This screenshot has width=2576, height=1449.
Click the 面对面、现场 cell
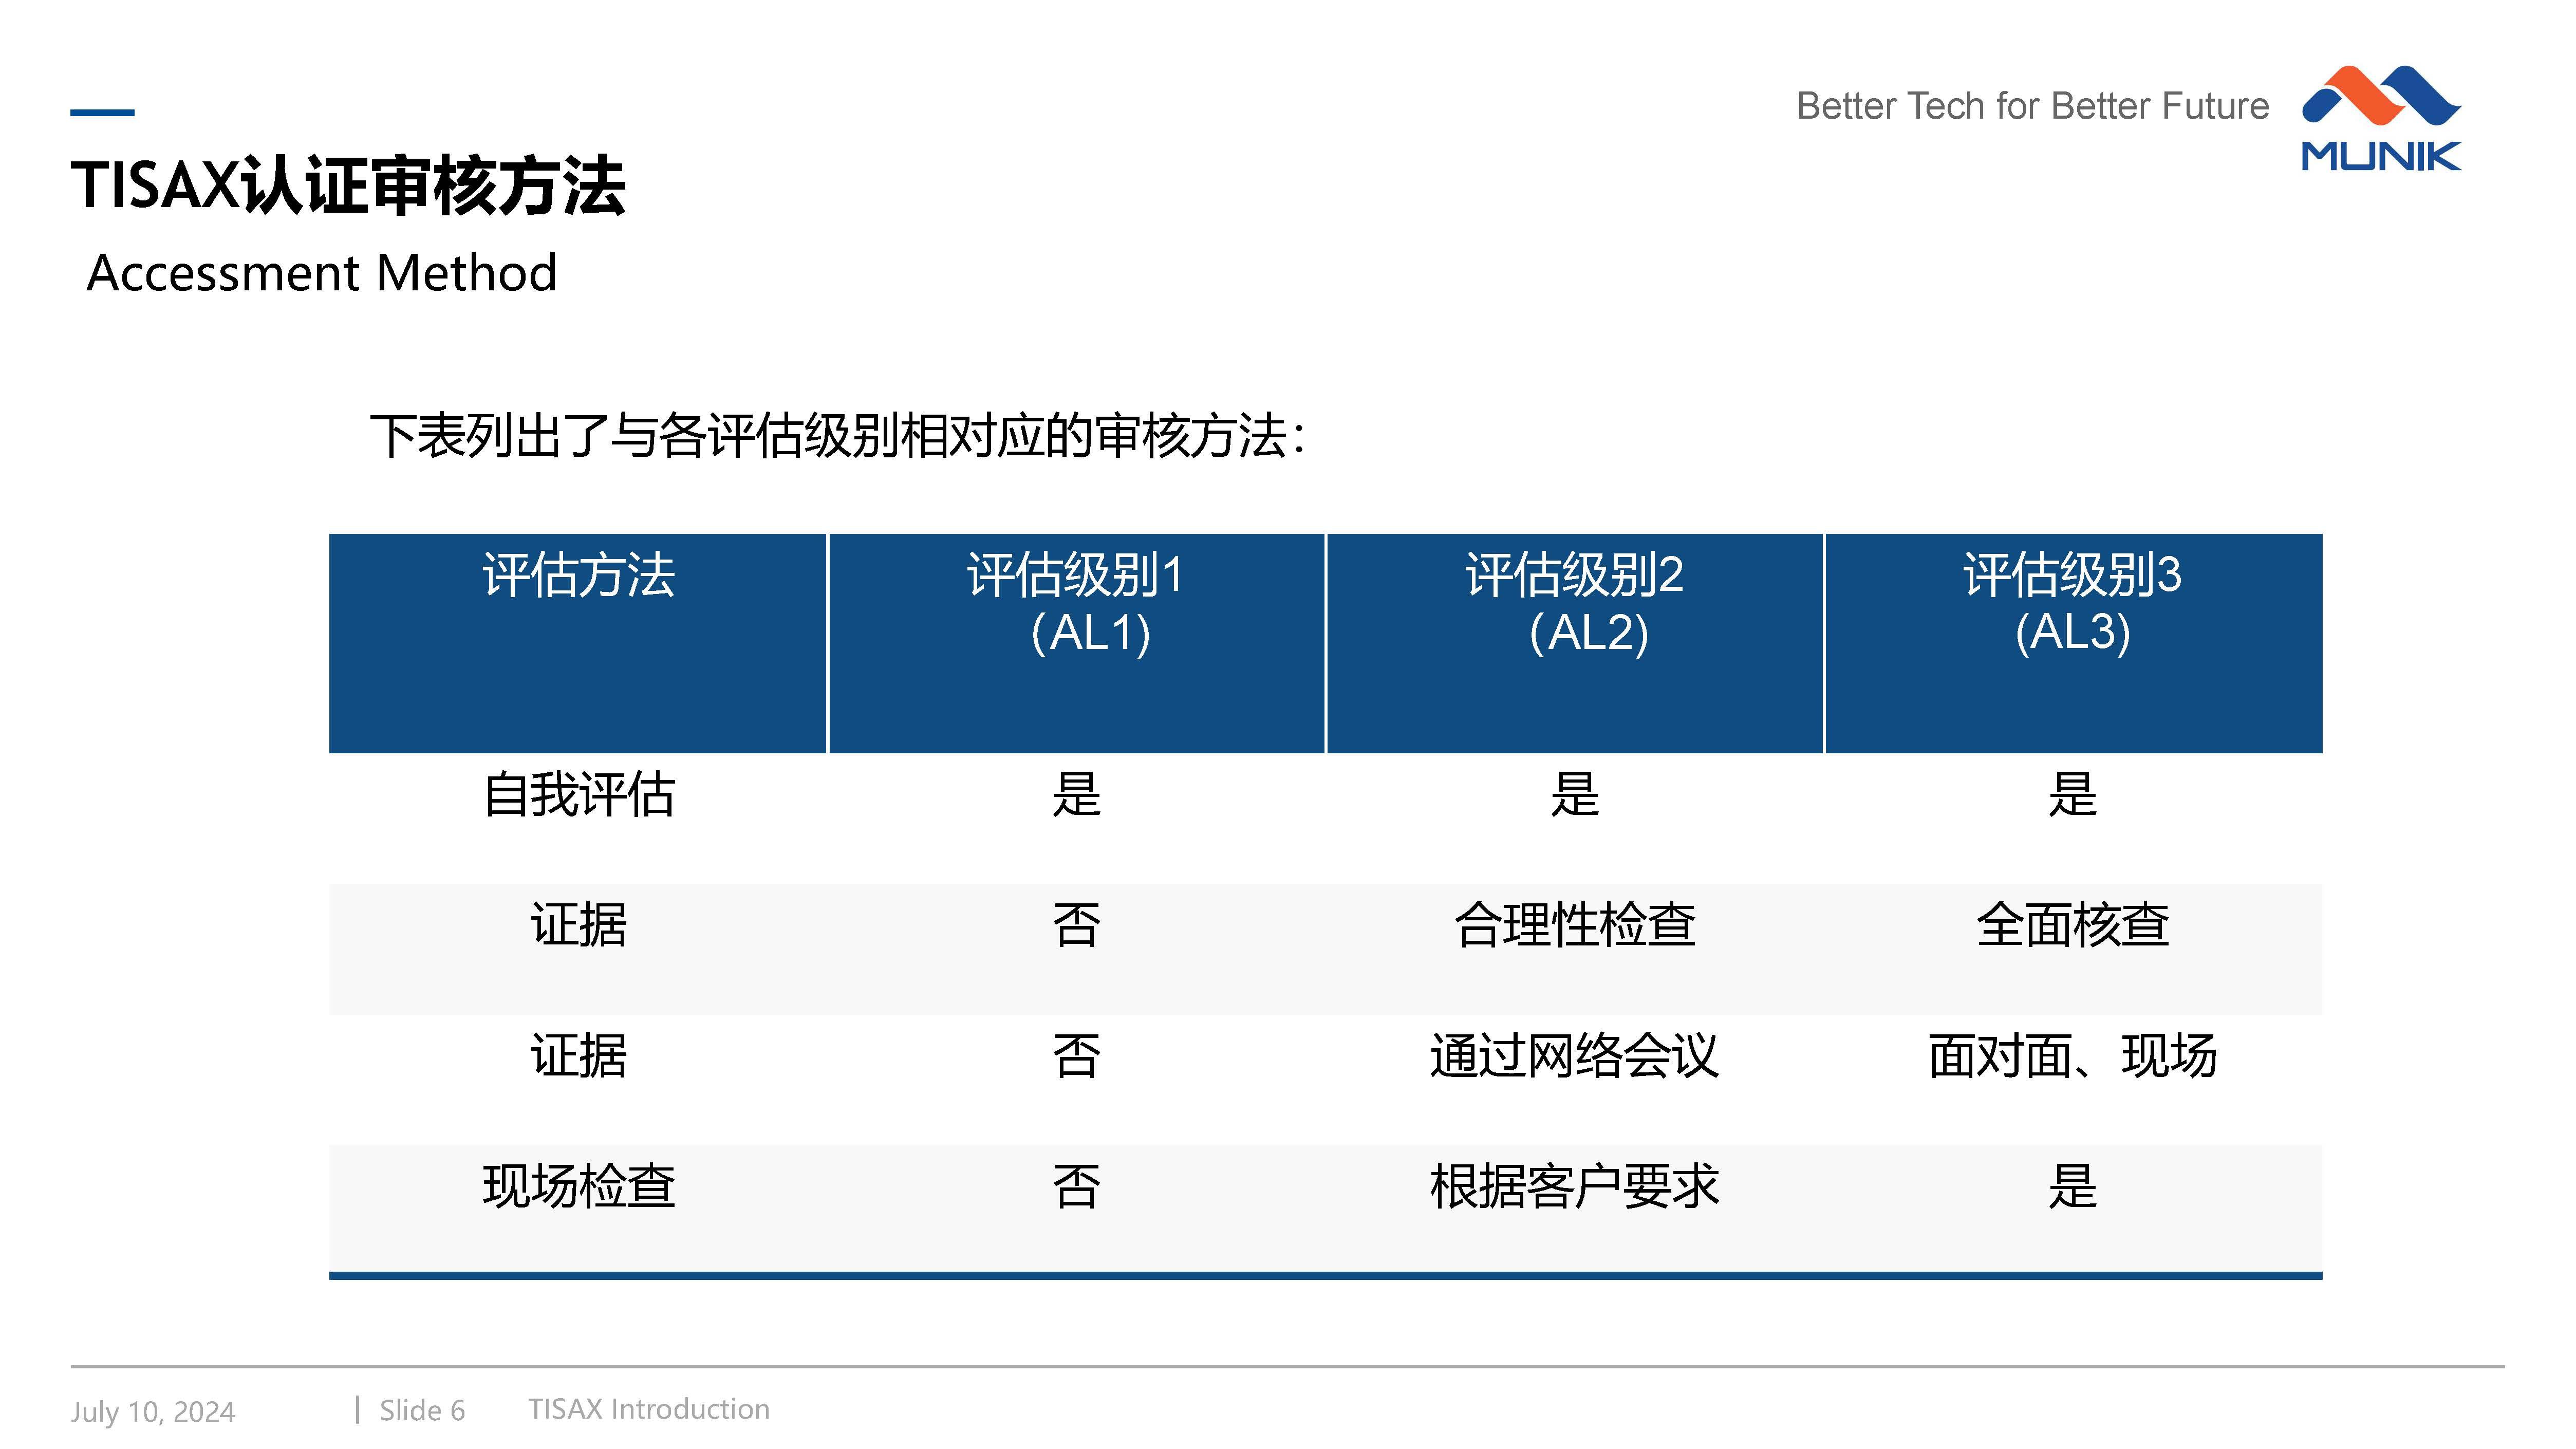(x=2072, y=1056)
